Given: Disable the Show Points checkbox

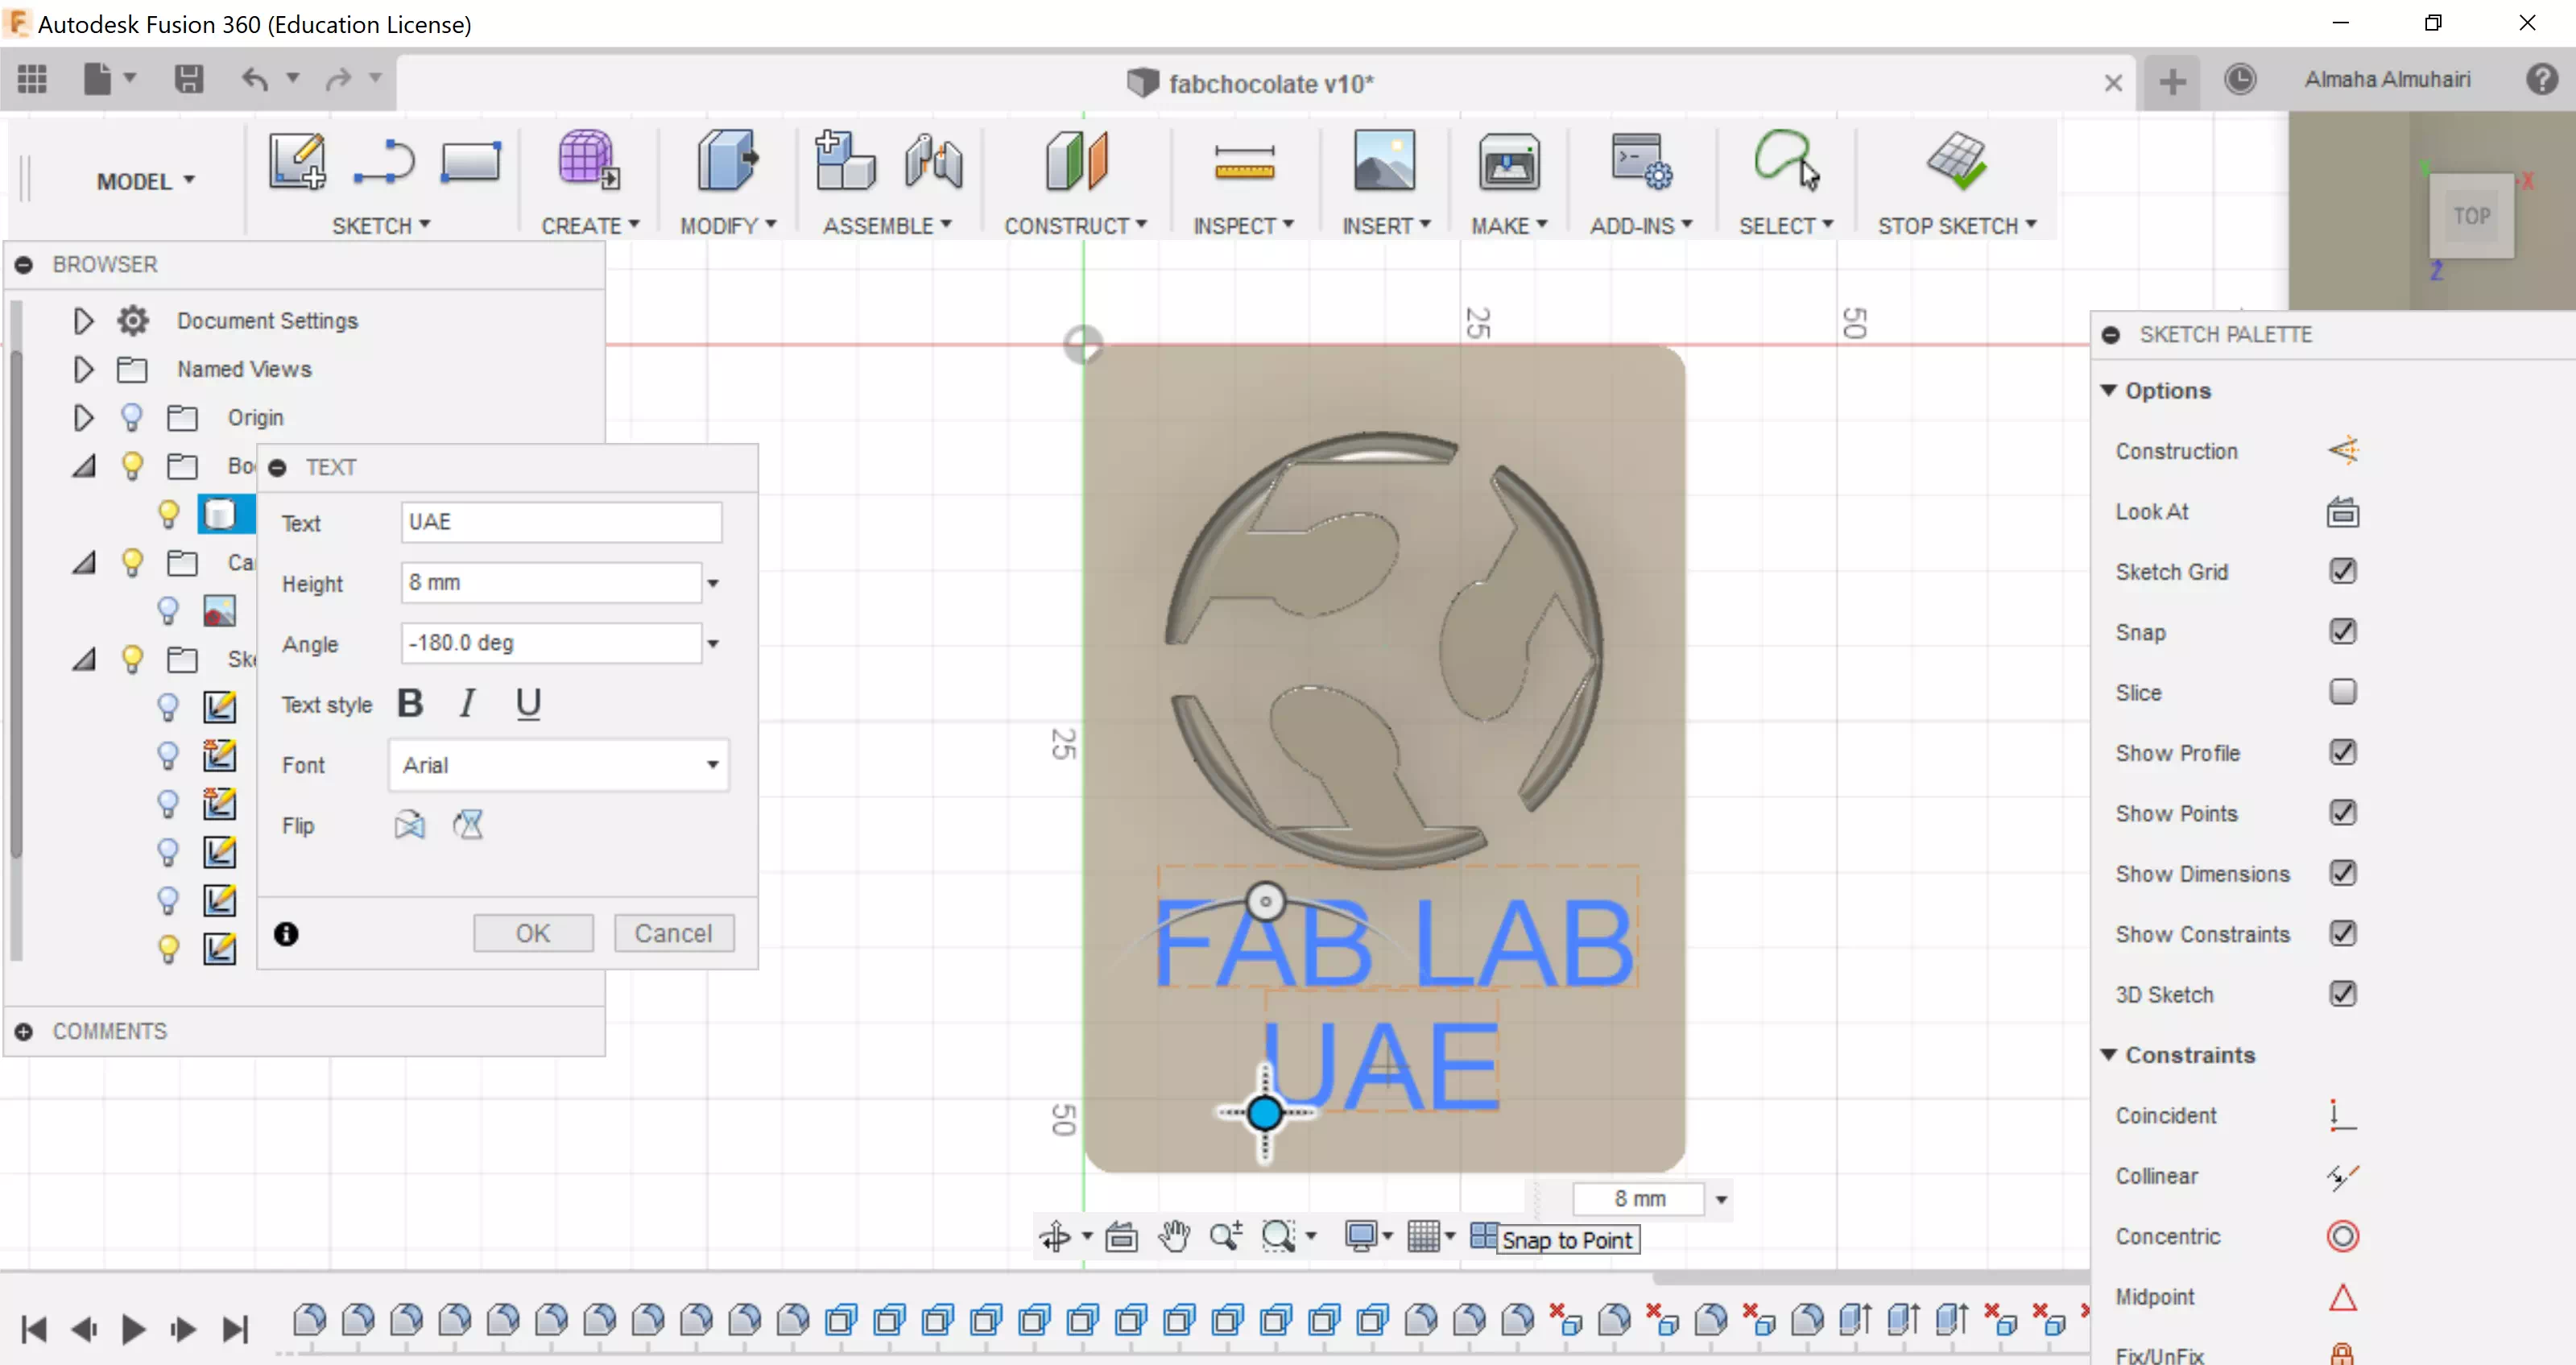Looking at the screenshot, I should click(2344, 812).
